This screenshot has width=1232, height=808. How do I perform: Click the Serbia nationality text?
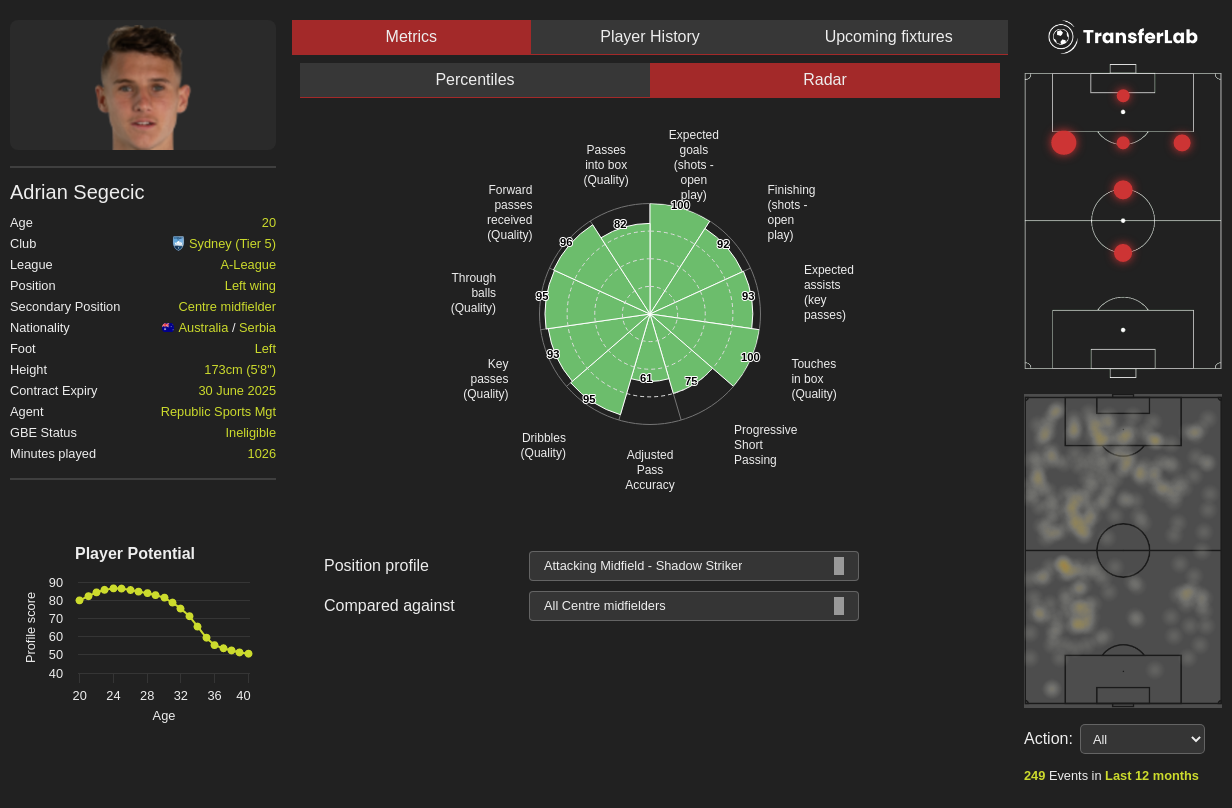(257, 328)
